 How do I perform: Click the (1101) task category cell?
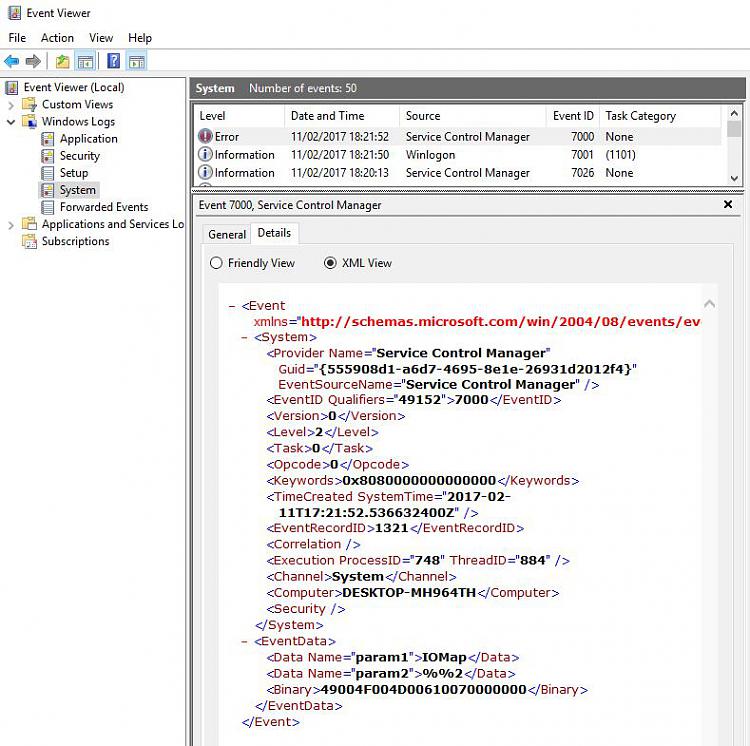(620, 154)
